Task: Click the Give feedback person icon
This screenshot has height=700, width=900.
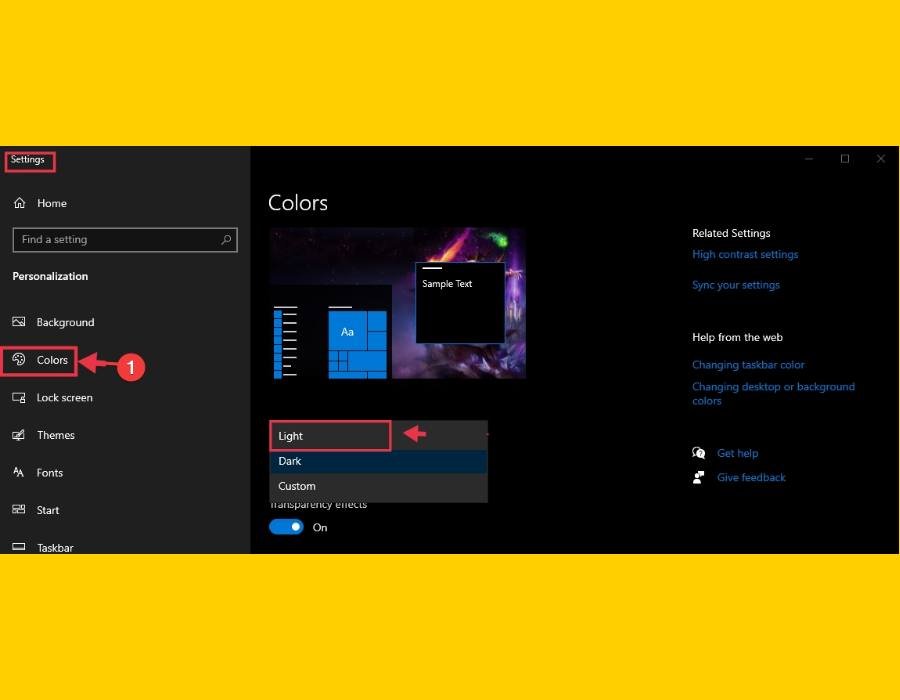Action: pyautogui.click(x=699, y=477)
